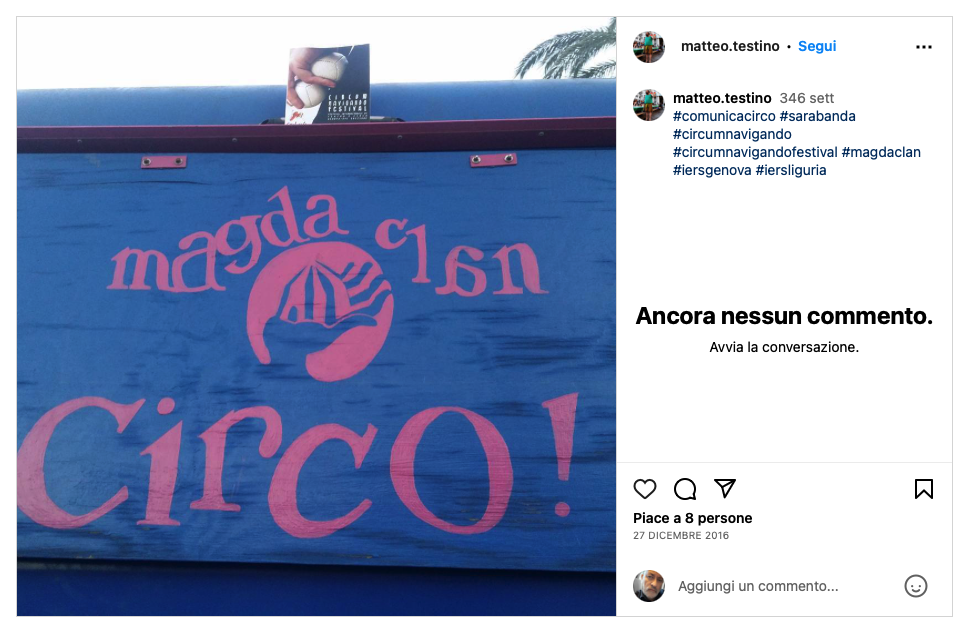Open the #magdaclan hashtag
972x627 pixels.
point(881,152)
